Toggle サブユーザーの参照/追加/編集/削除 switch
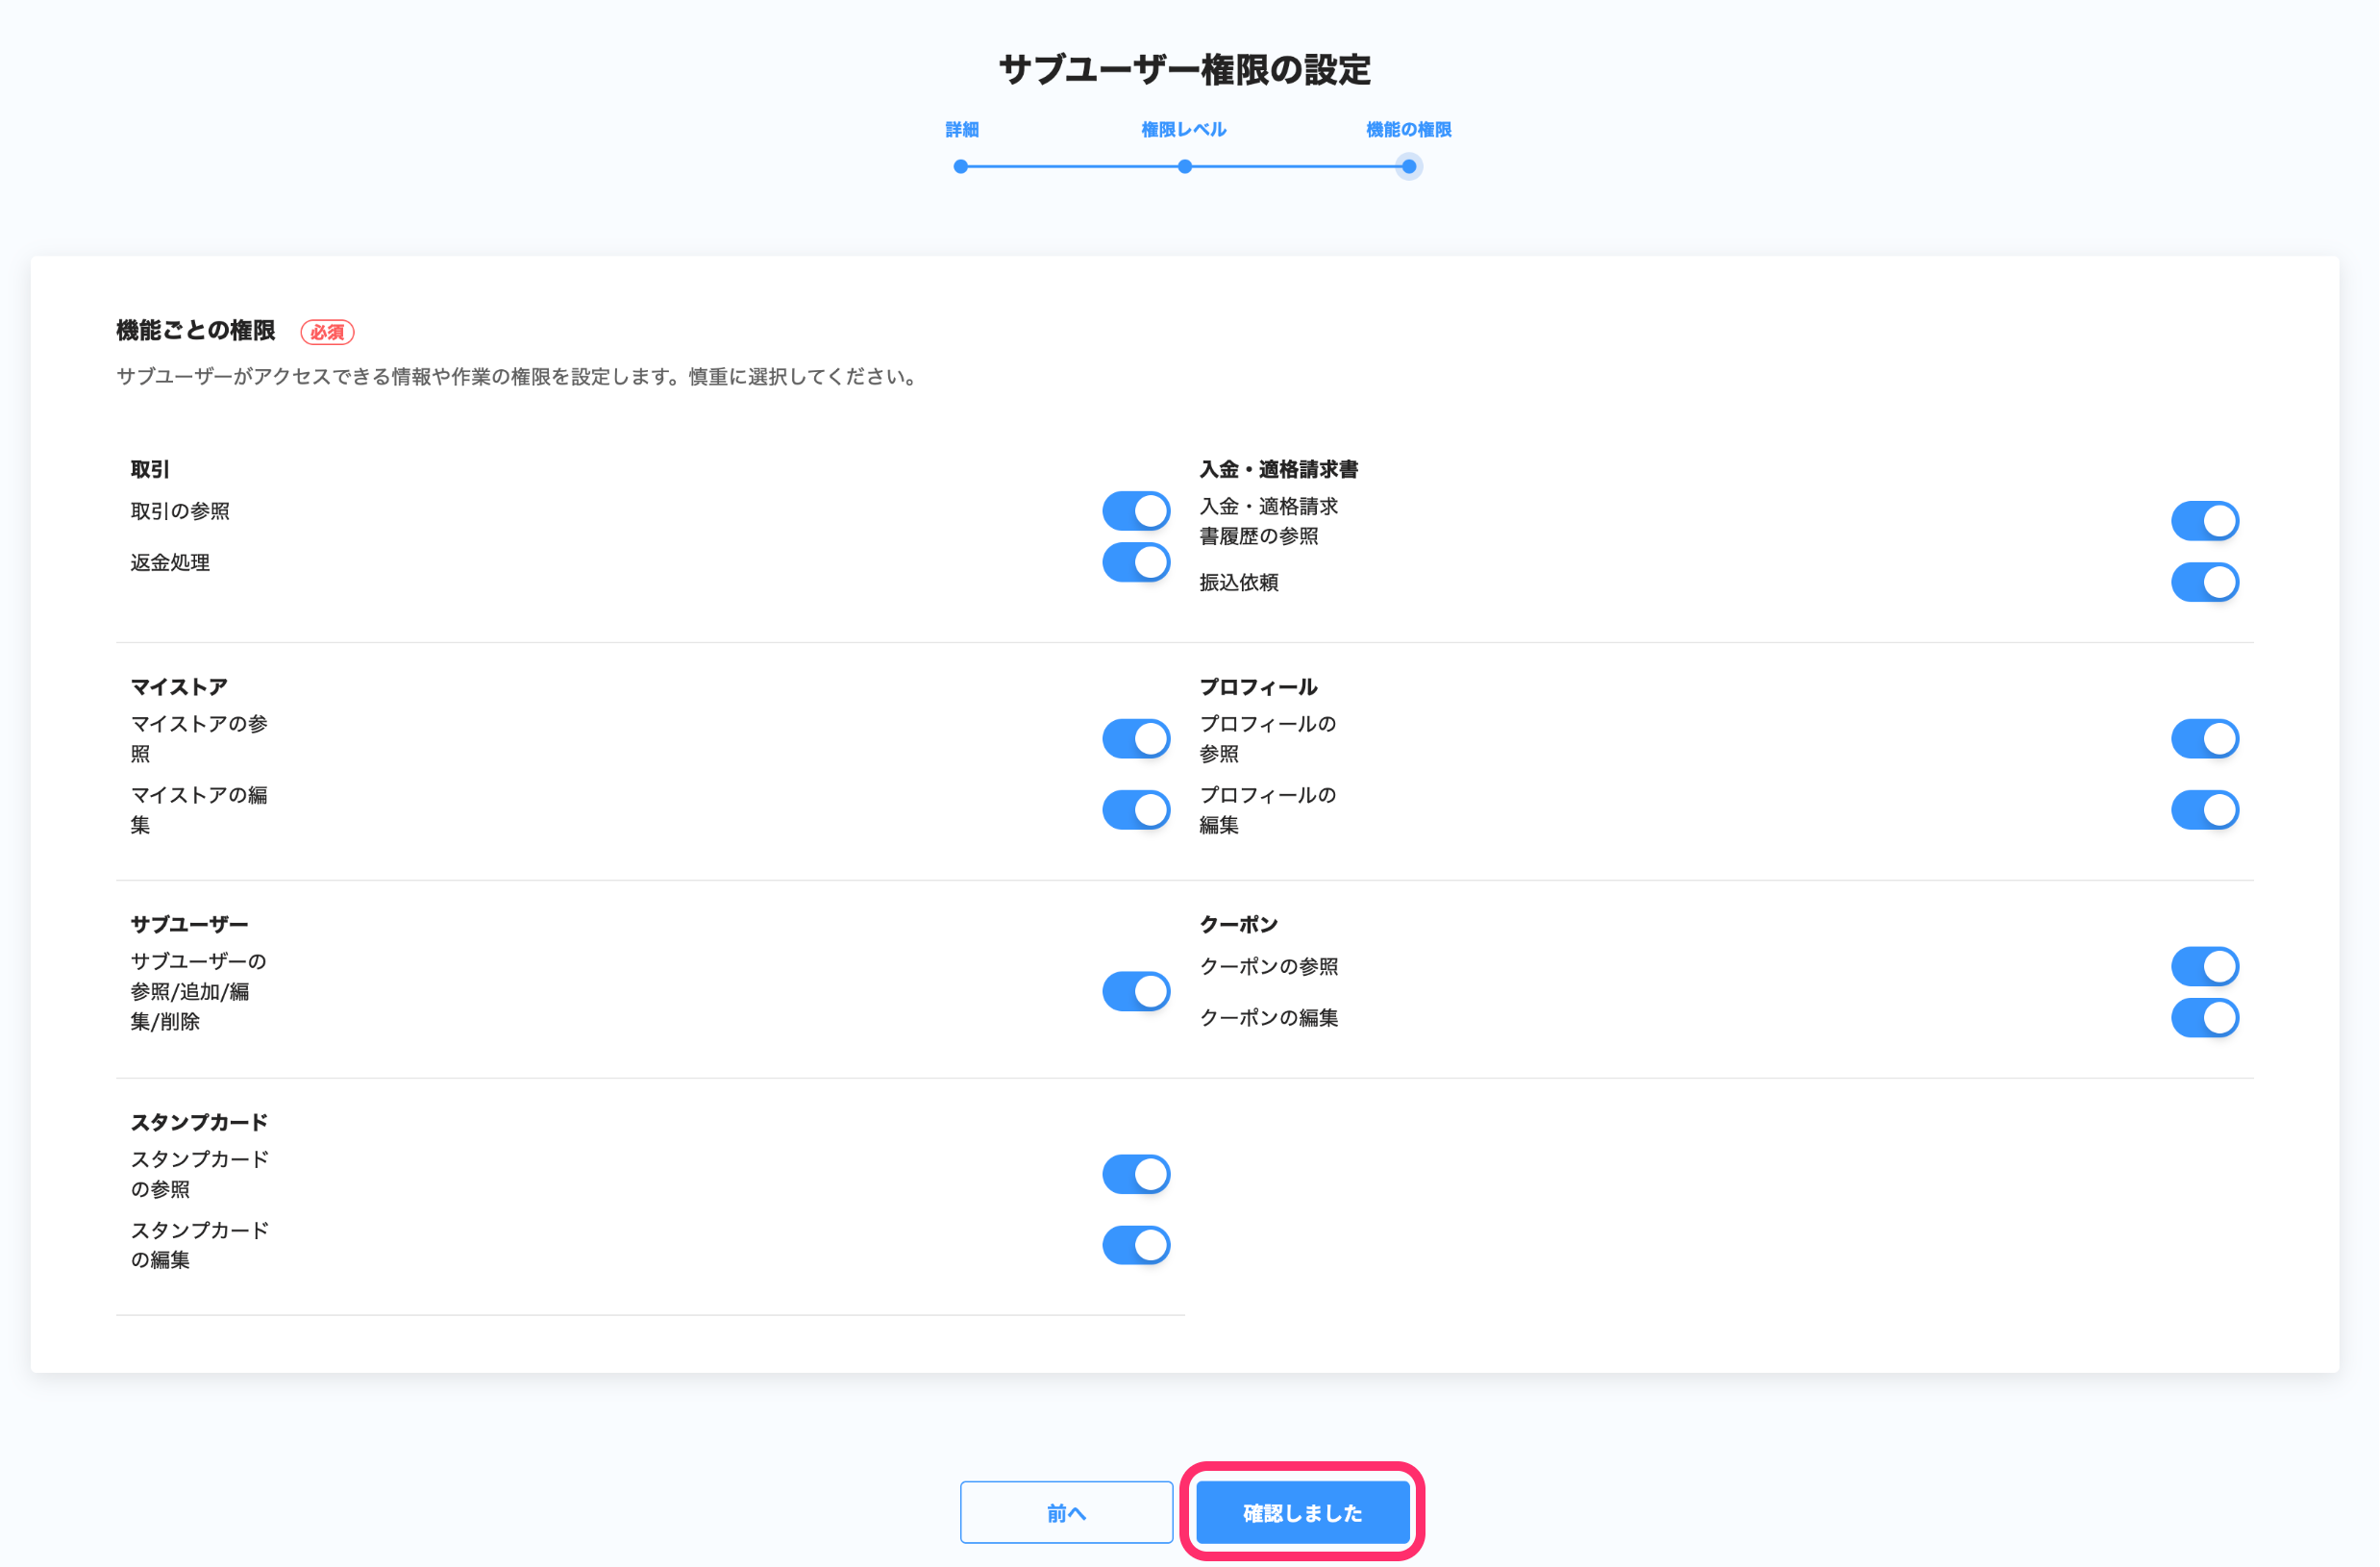 click(1136, 991)
